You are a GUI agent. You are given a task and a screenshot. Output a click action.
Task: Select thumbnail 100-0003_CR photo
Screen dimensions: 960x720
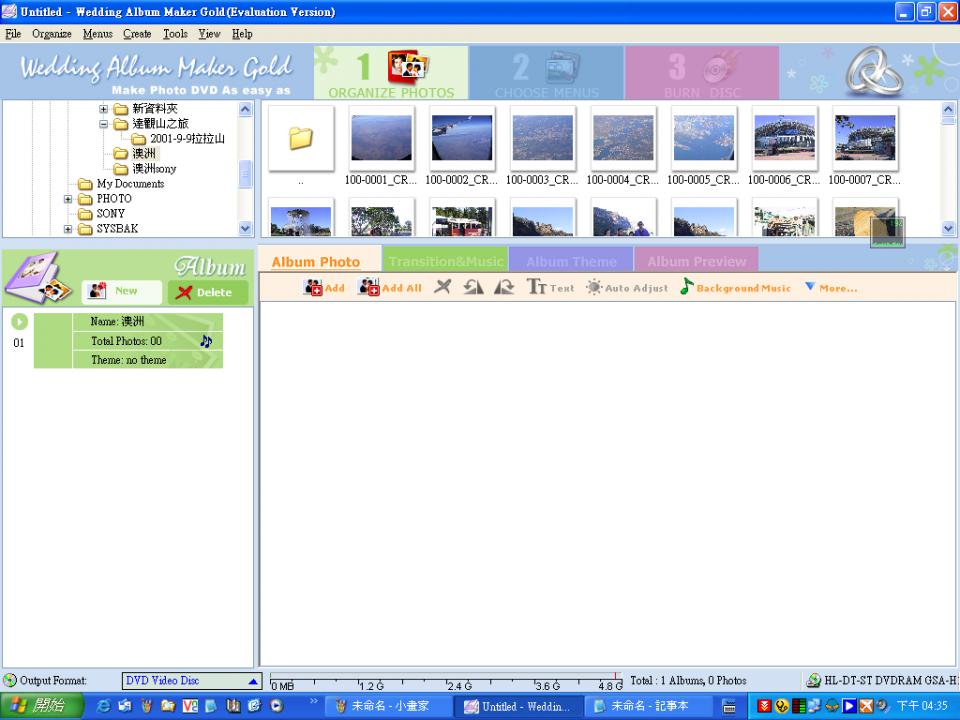[x=542, y=140]
